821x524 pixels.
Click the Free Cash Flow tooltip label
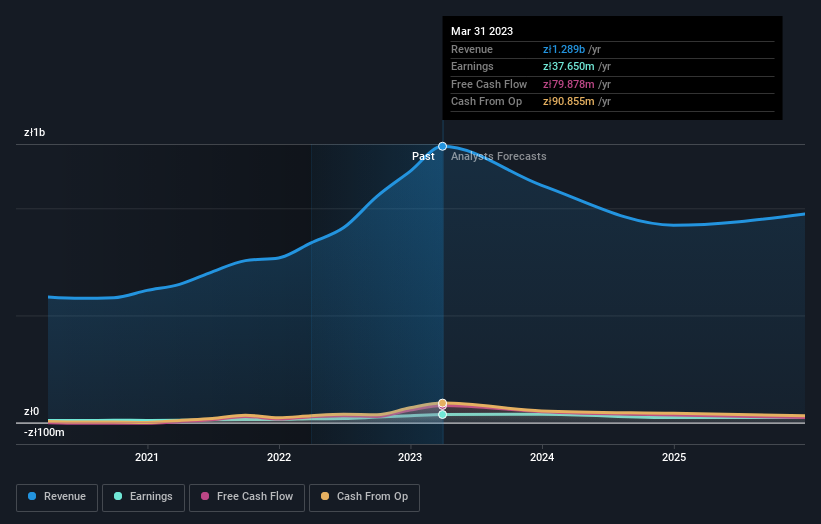tap(489, 84)
